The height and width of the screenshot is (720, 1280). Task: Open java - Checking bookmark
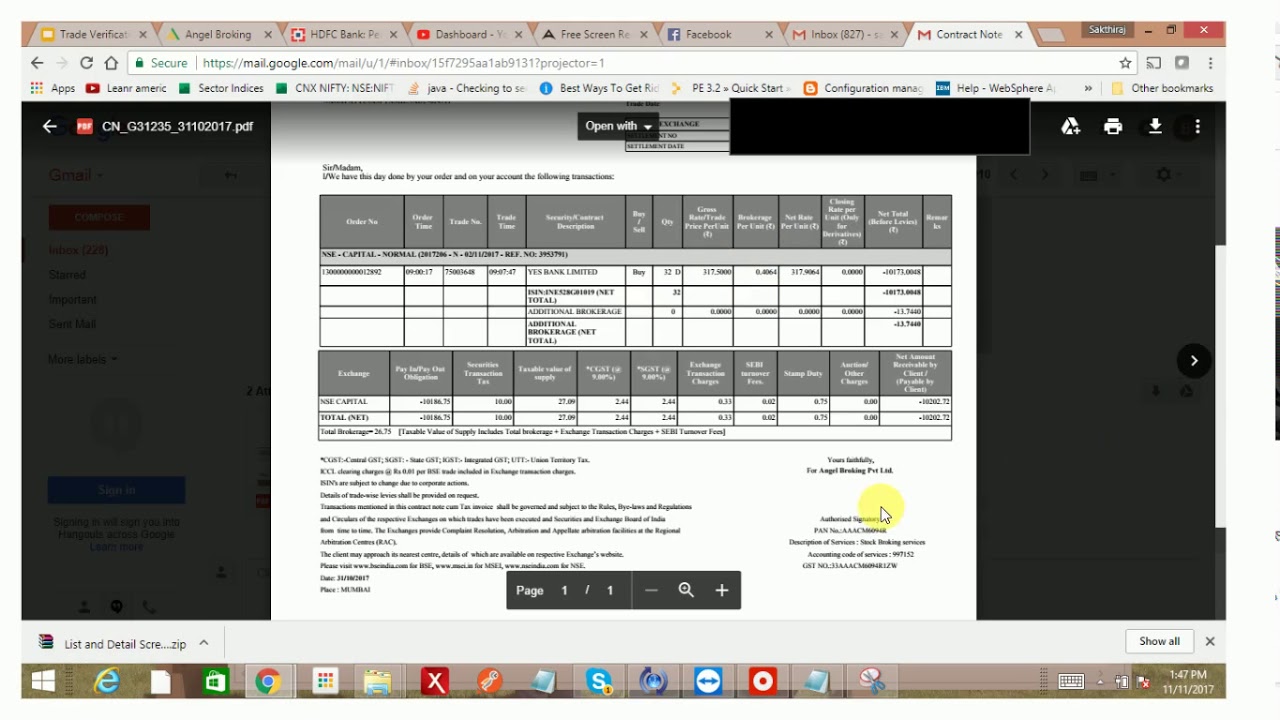pyautogui.click(x=467, y=88)
